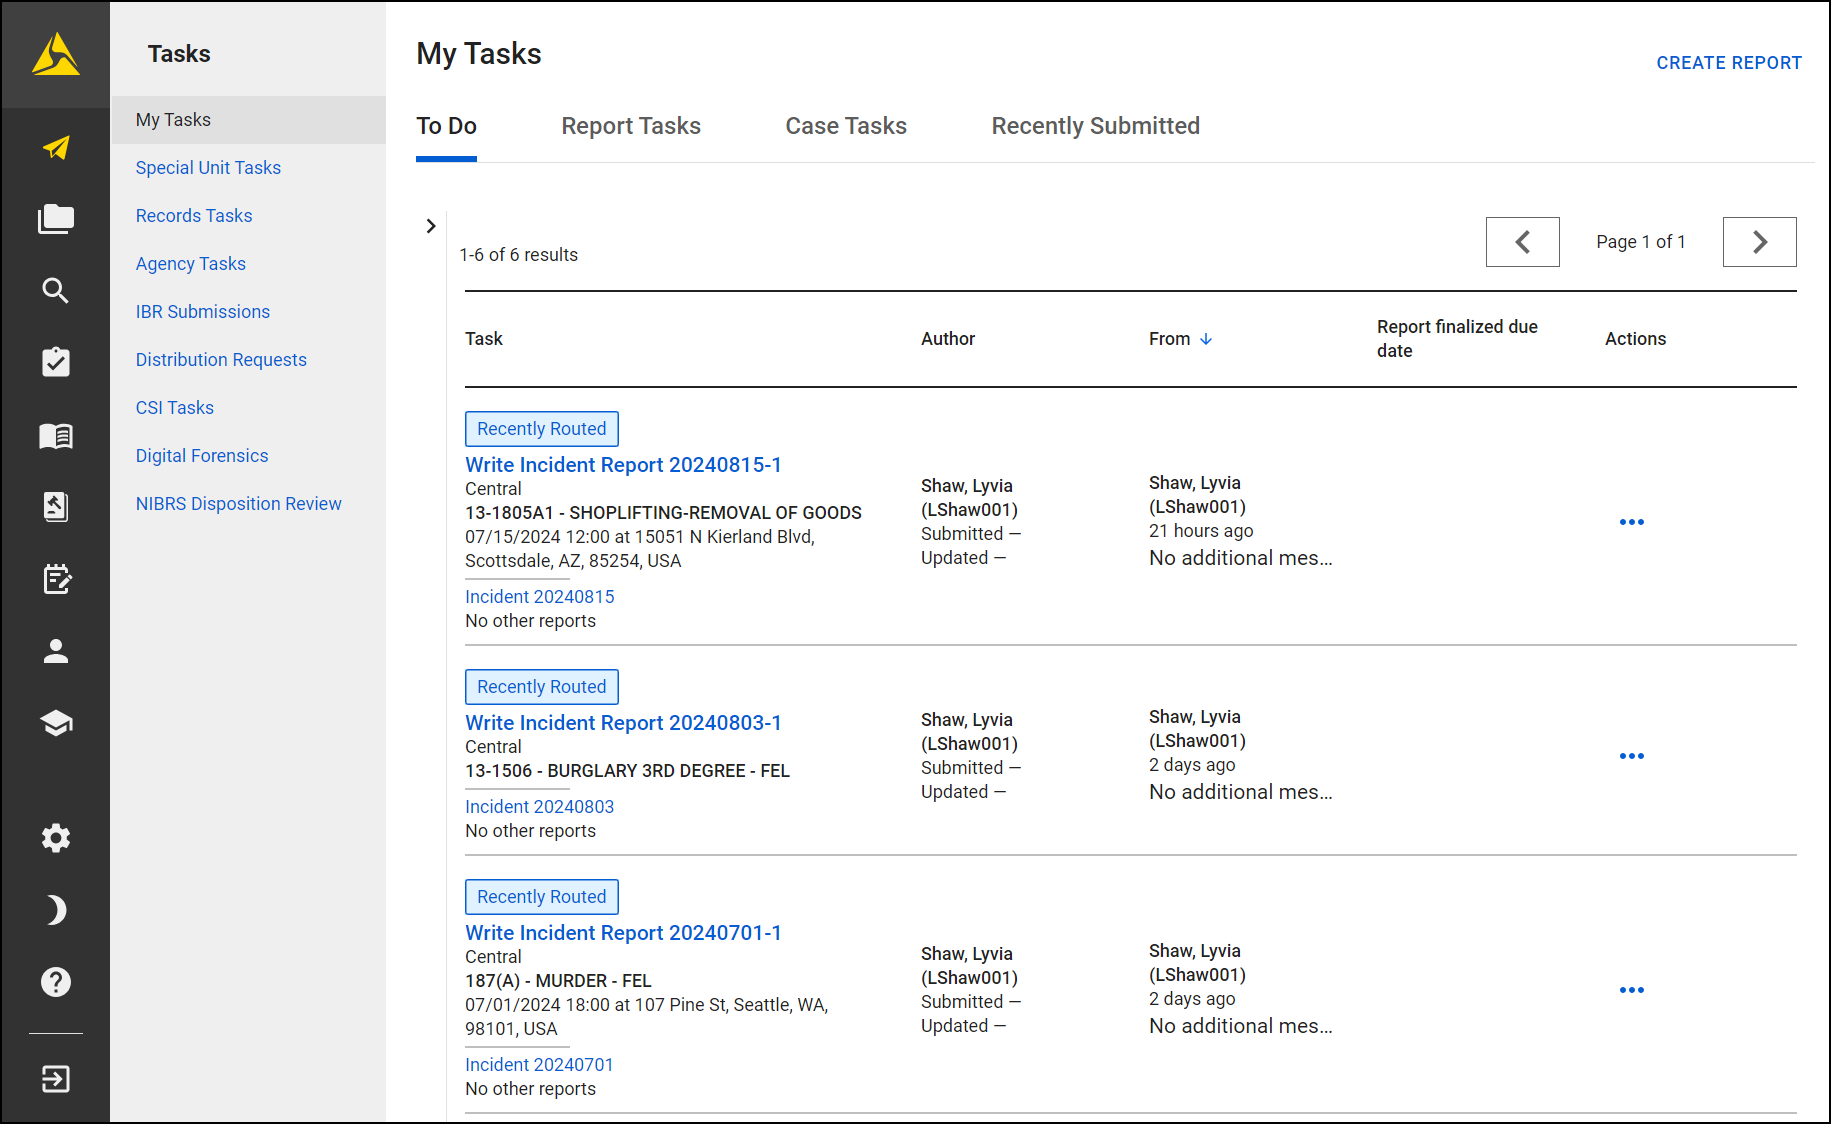Collapse the results panel with the chevron

pos(431,226)
